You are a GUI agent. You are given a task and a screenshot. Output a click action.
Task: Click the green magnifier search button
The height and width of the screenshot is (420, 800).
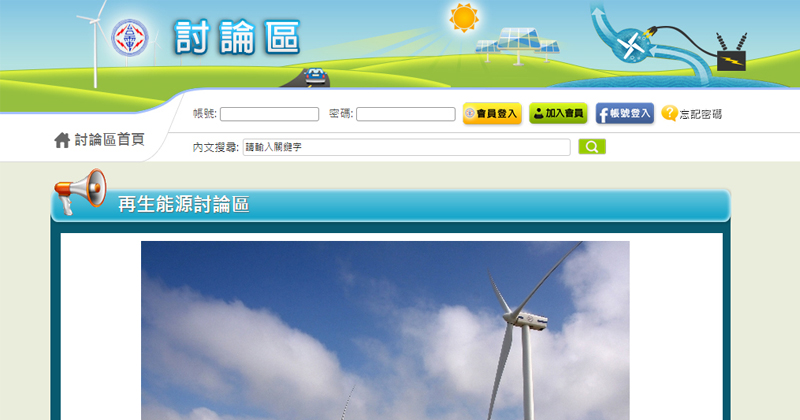point(592,146)
